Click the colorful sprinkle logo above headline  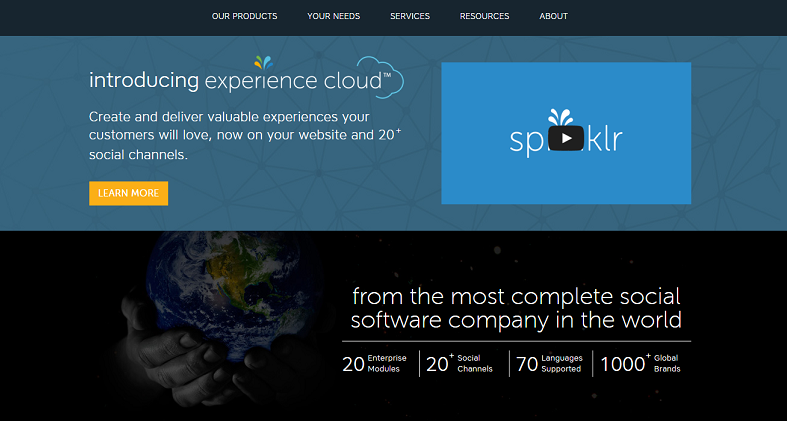264,63
